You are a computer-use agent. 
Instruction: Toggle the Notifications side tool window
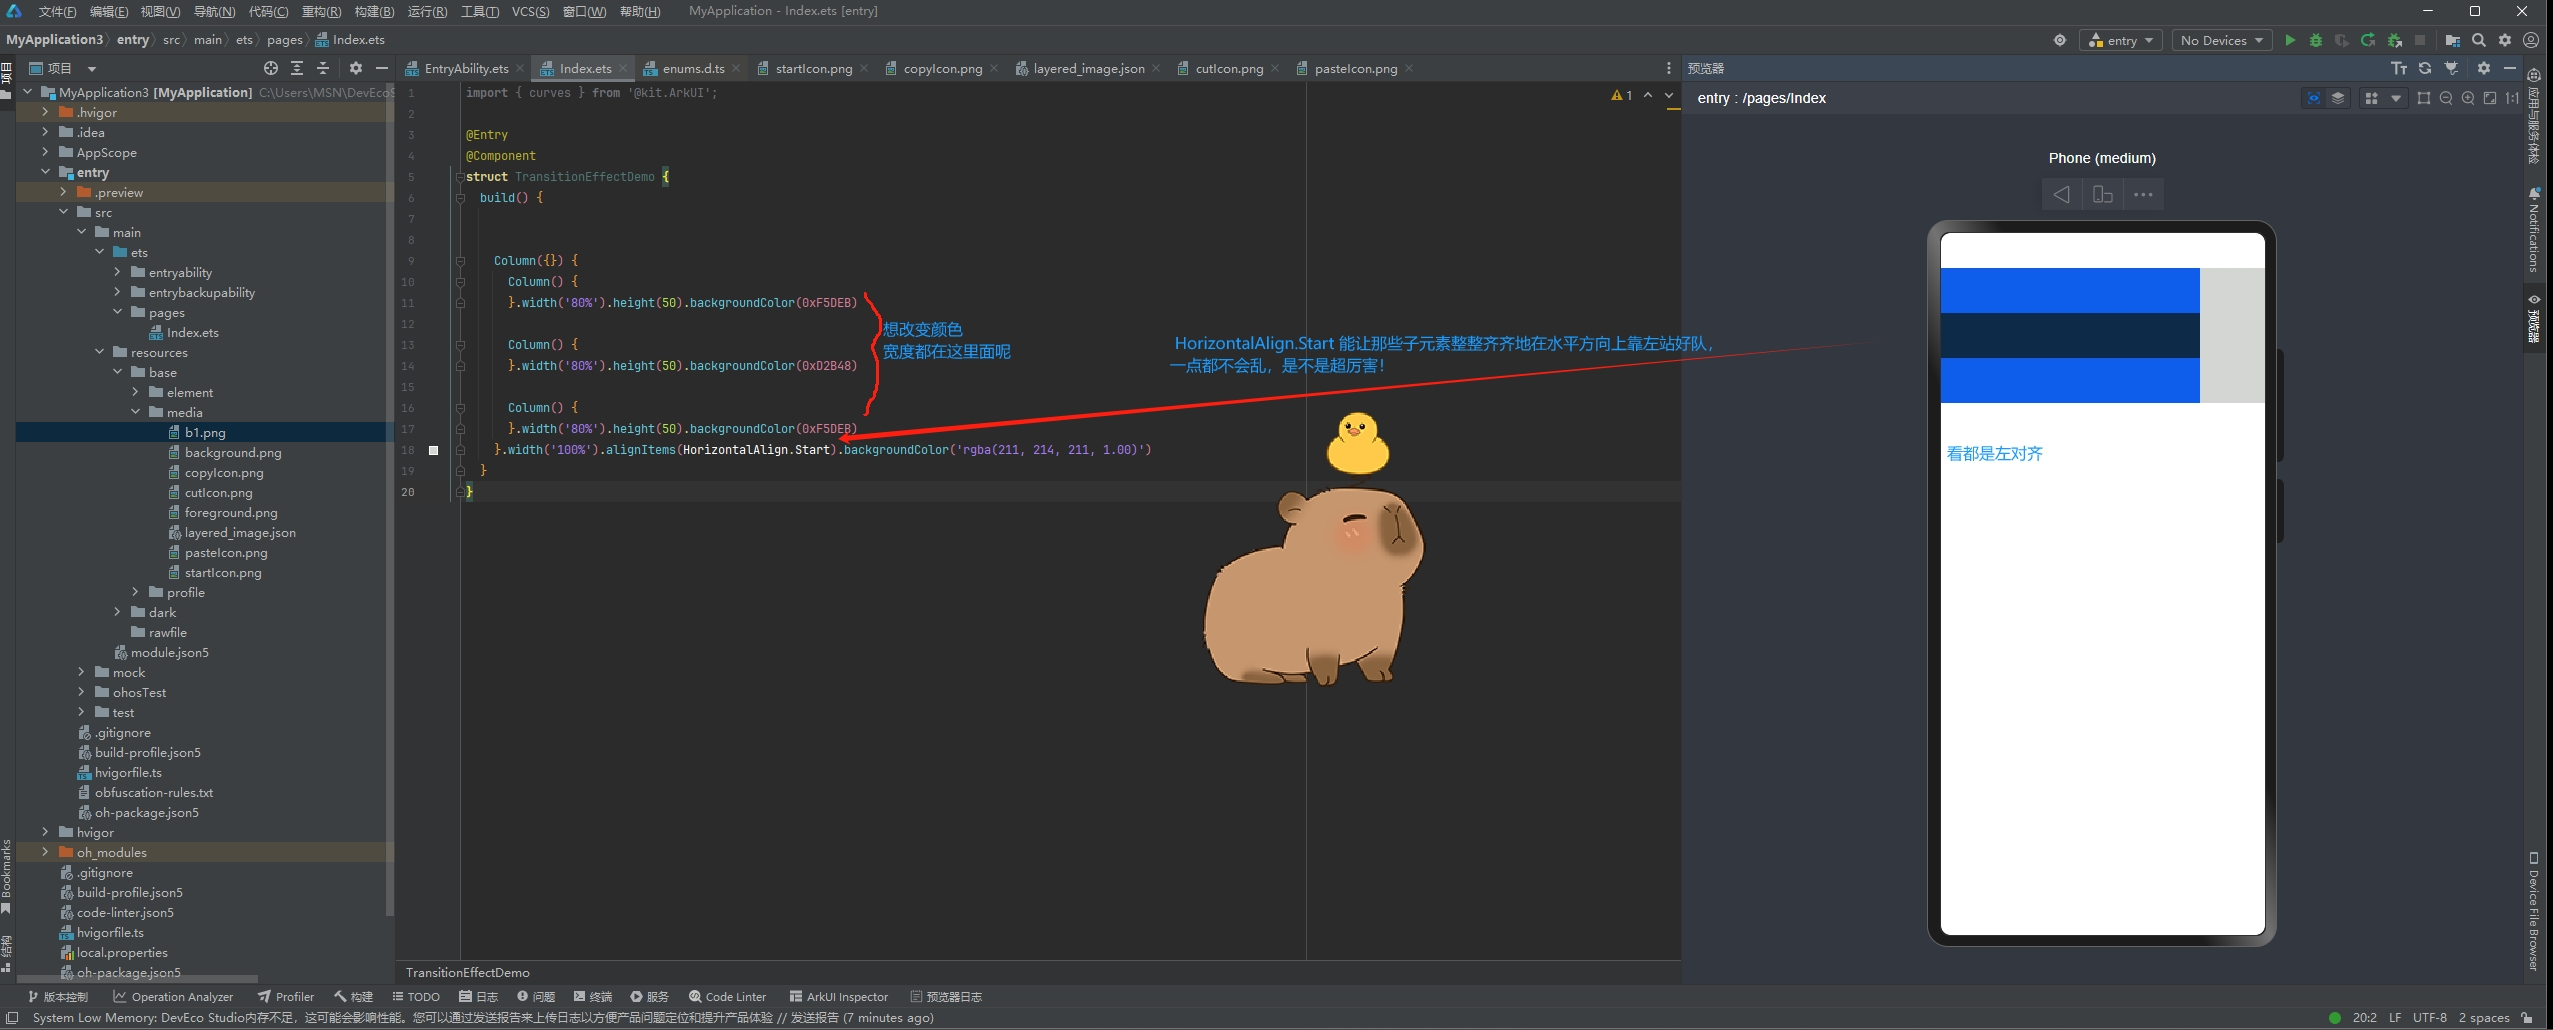click(x=2533, y=229)
